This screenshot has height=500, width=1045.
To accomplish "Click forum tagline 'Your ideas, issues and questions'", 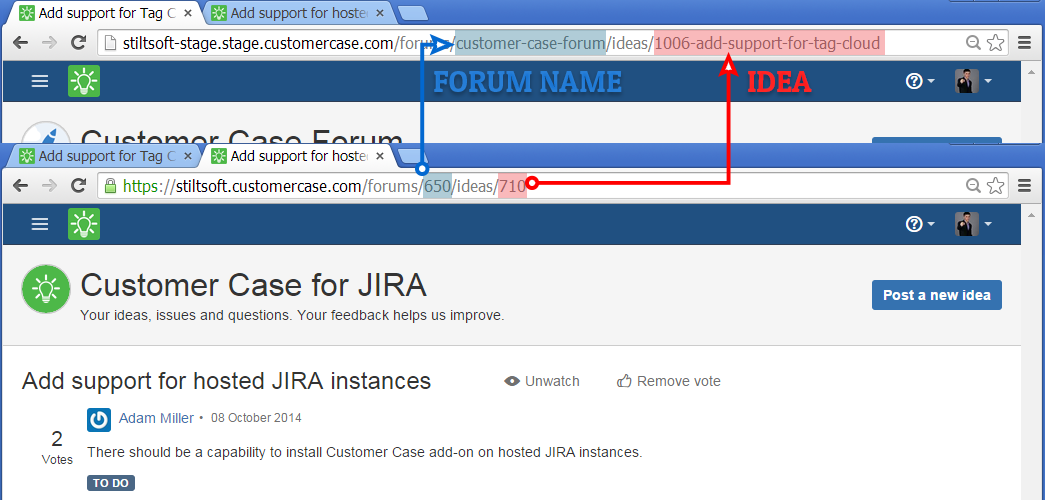I will pos(292,315).
